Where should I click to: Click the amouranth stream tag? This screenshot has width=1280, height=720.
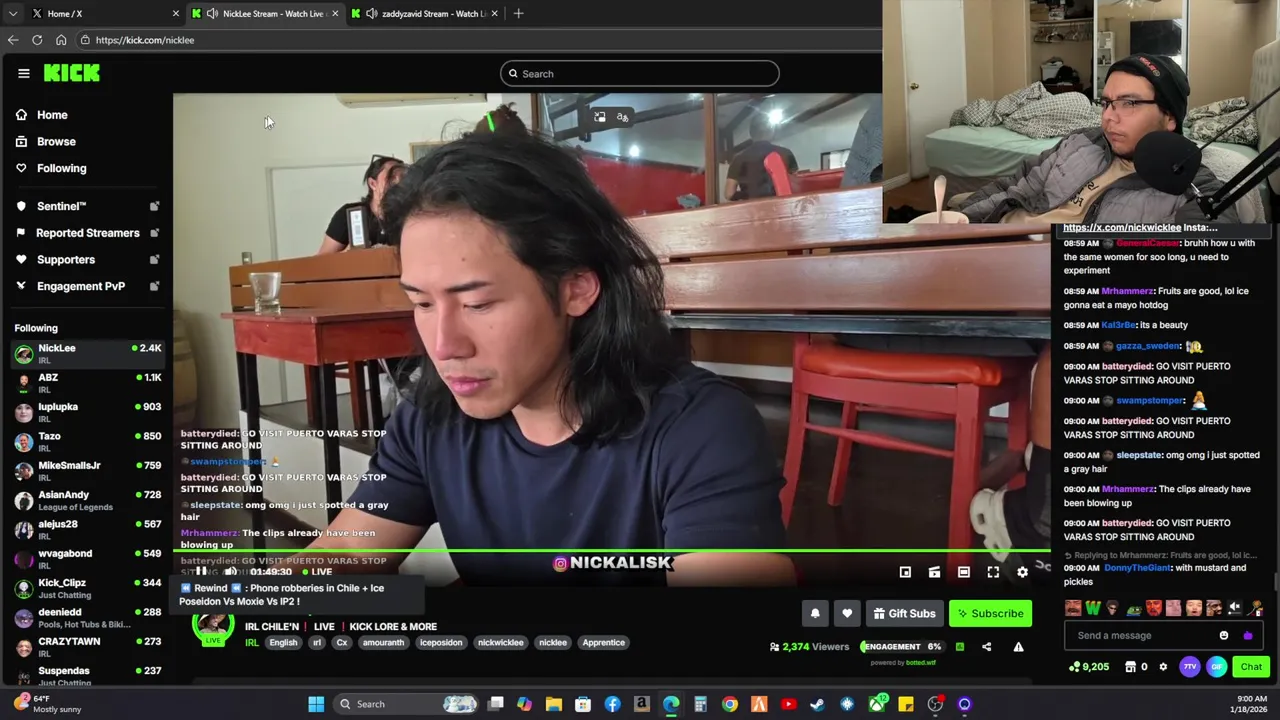click(x=383, y=643)
